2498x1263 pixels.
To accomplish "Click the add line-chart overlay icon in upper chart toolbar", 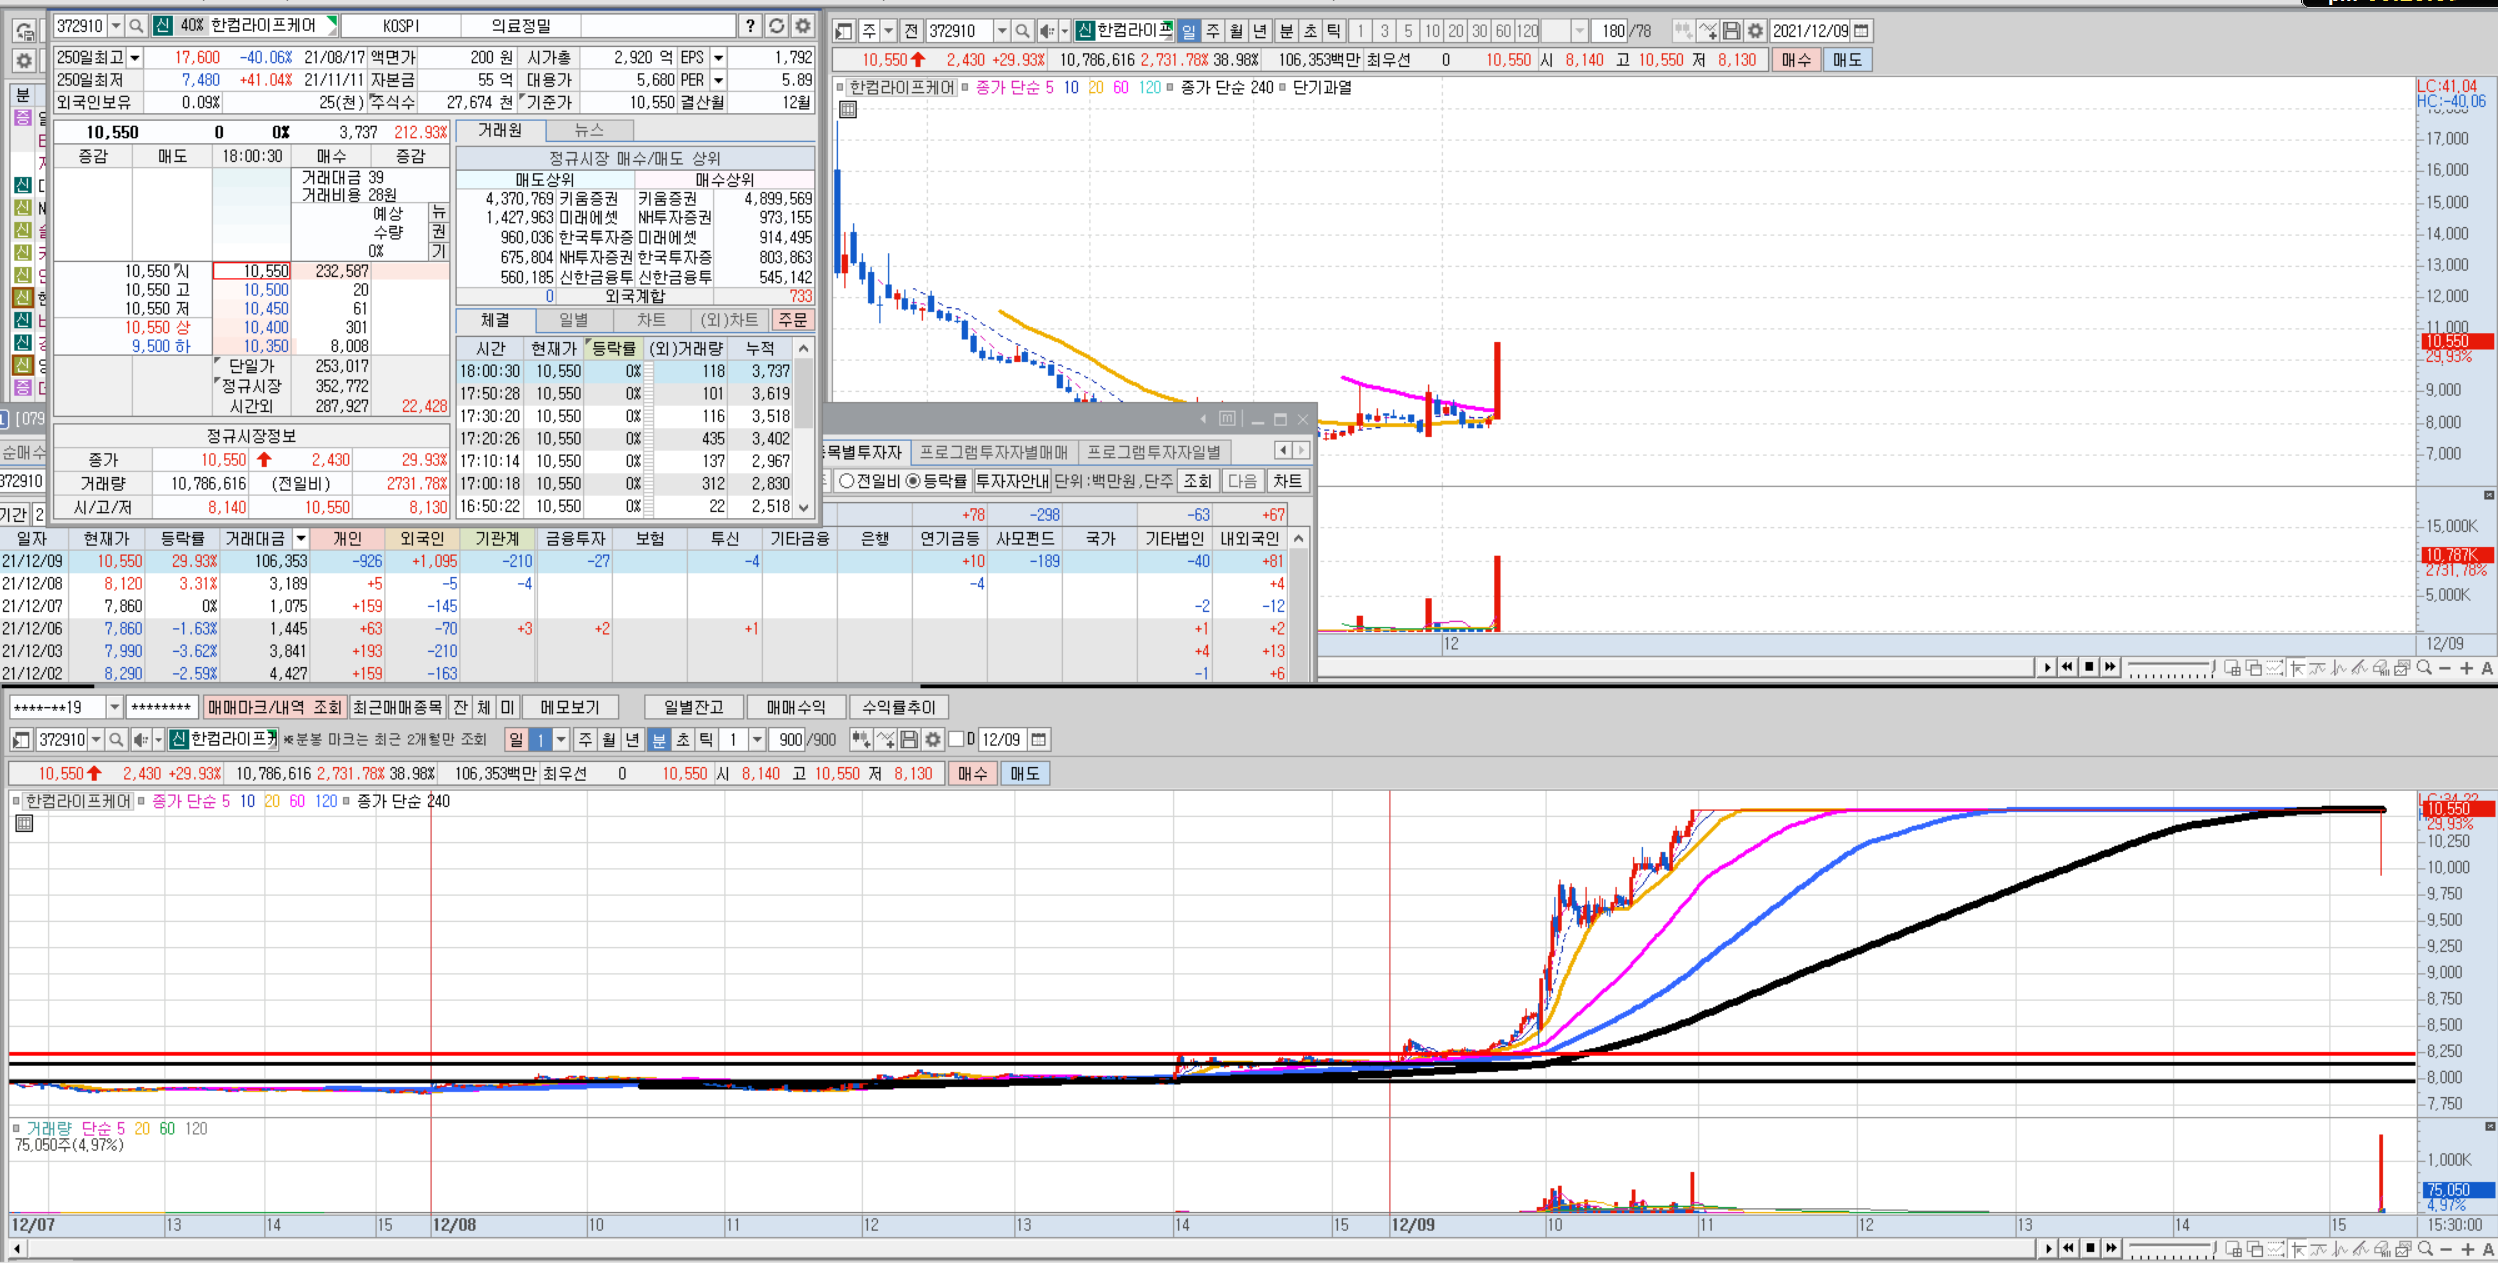I will tap(1708, 31).
